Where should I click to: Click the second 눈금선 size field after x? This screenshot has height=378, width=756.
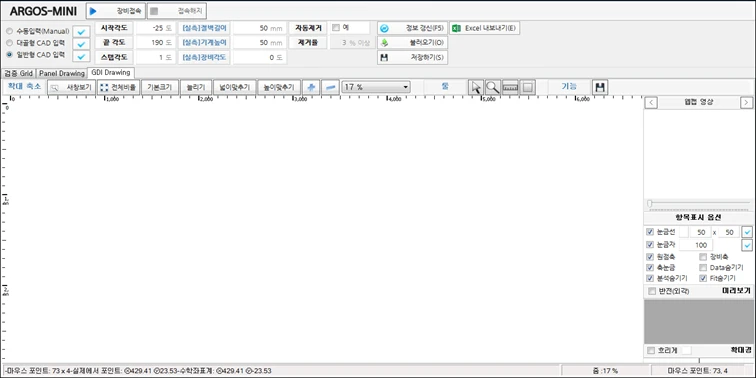[x=729, y=232]
